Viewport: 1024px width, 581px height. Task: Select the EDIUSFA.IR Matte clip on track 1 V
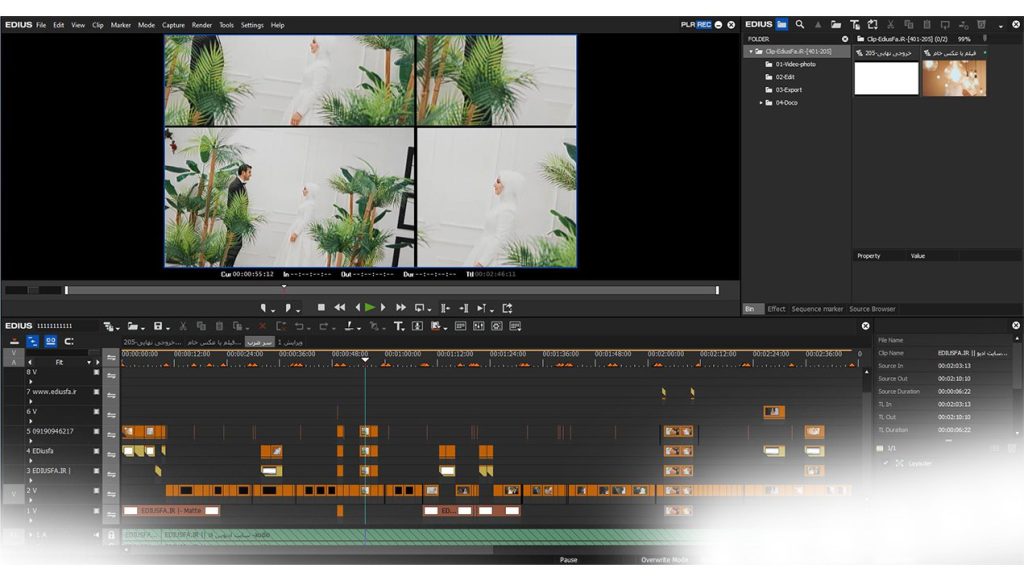click(x=171, y=510)
